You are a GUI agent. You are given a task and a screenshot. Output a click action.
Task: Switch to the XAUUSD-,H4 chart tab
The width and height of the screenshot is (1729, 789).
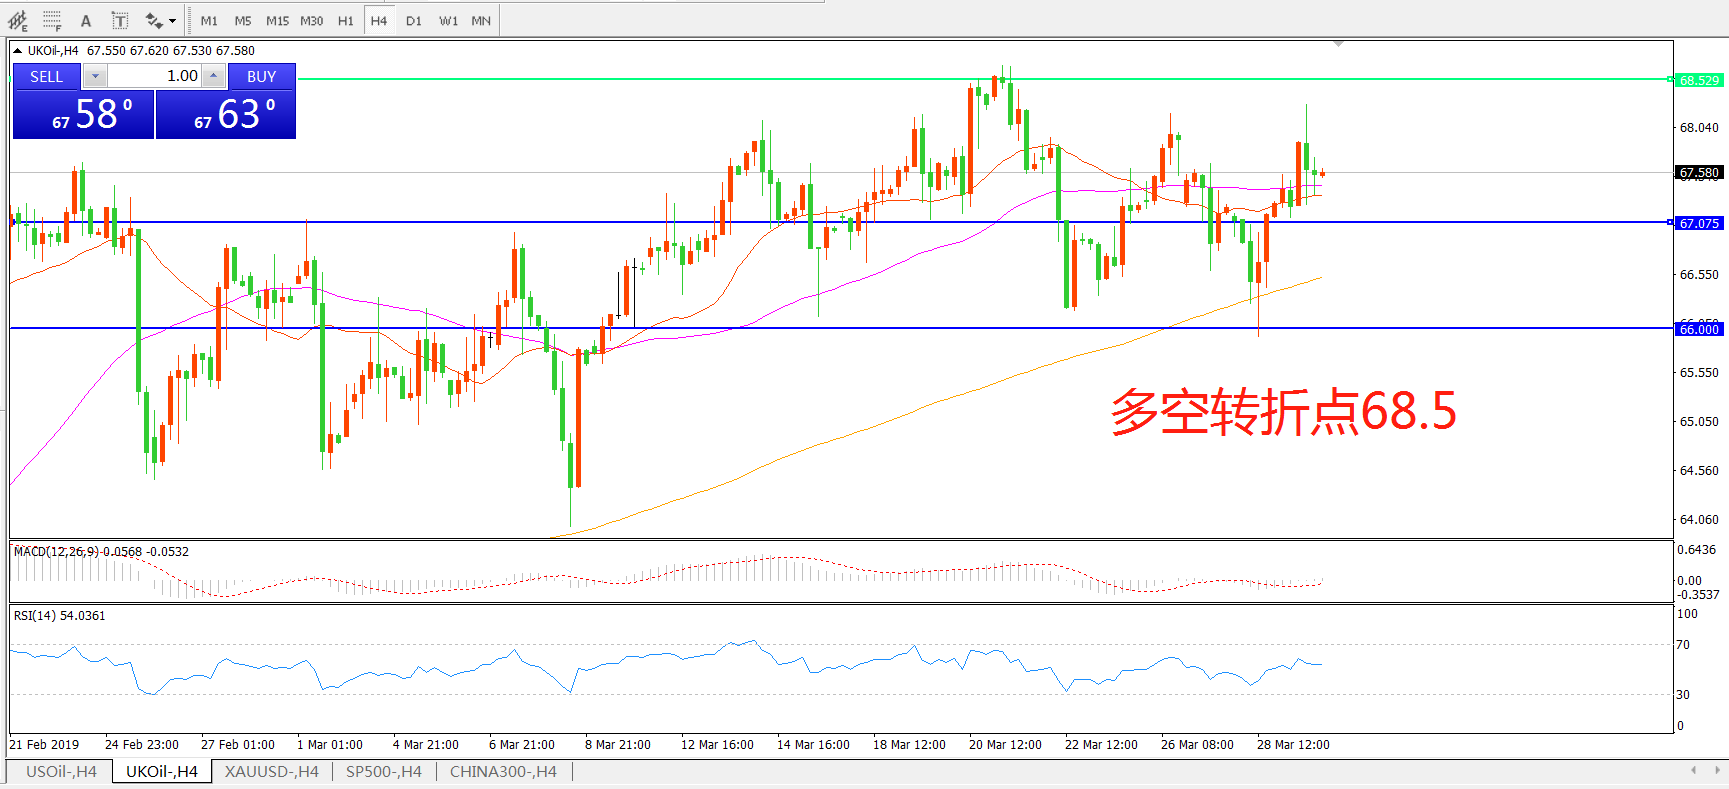point(271,771)
